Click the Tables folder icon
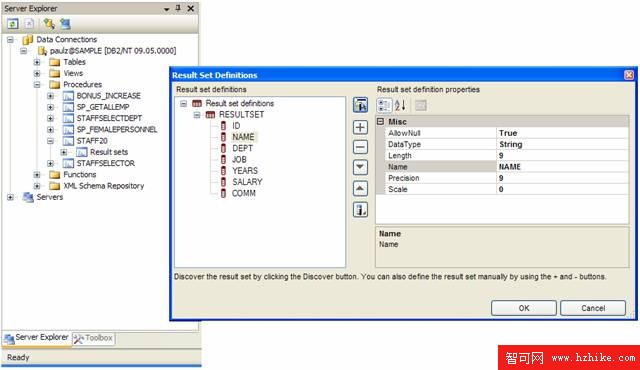Viewport: 640px width, 370px height. (54, 62)
